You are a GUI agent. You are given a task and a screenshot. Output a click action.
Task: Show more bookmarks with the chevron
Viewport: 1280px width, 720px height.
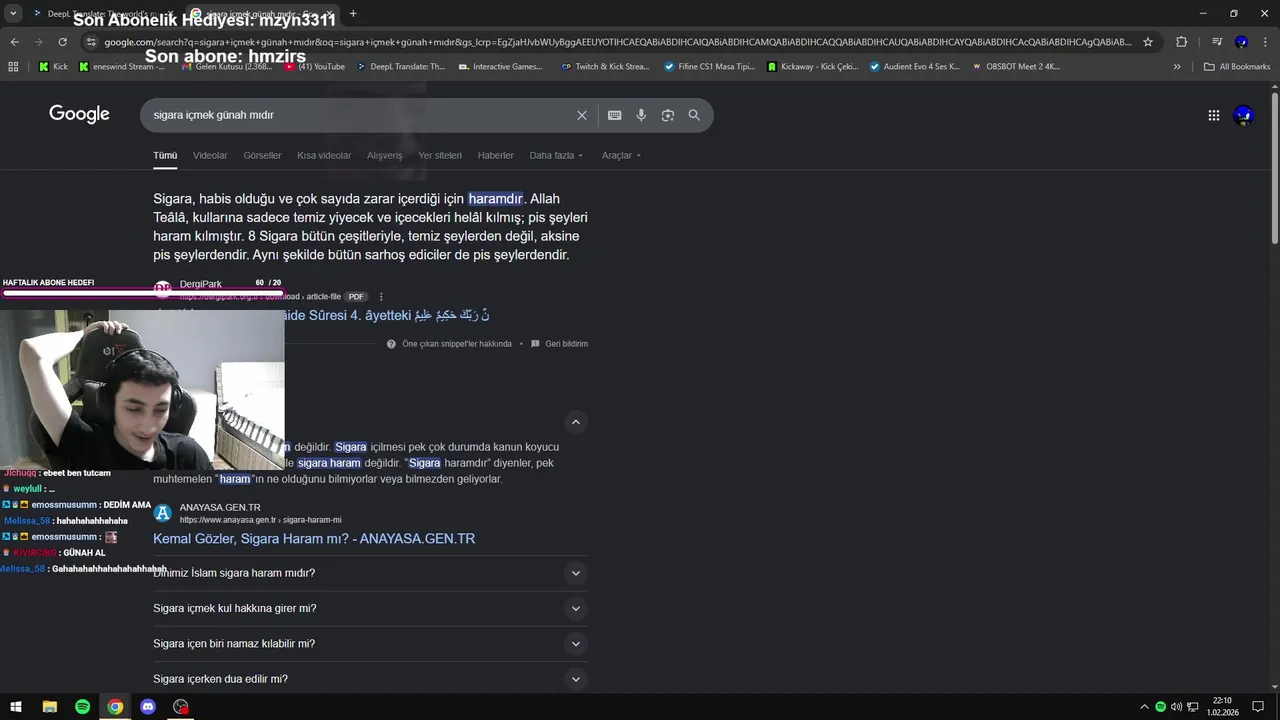click(x=1177, y=67)
